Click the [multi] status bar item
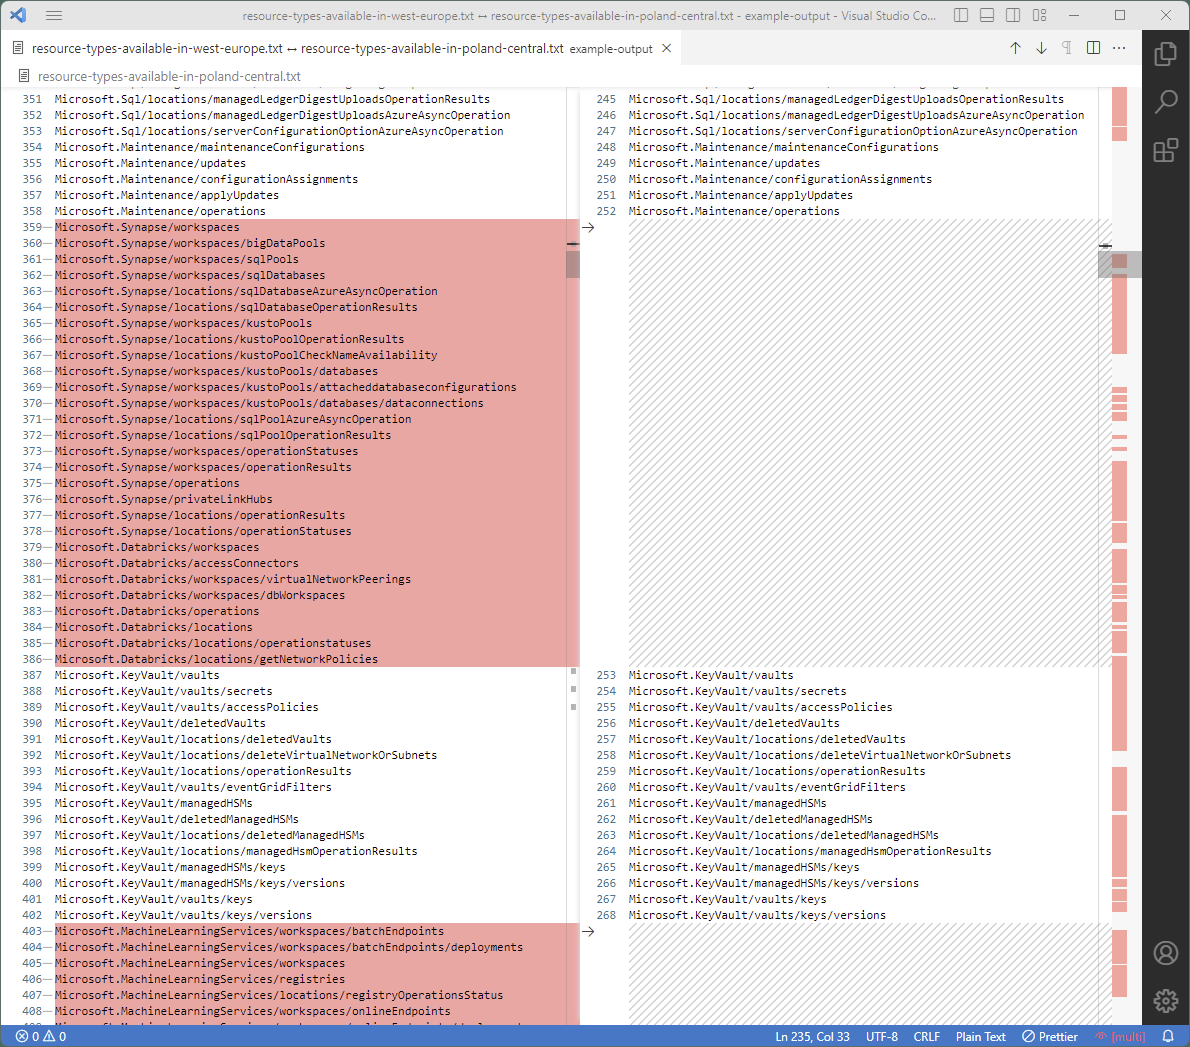 point(1120,1036)
